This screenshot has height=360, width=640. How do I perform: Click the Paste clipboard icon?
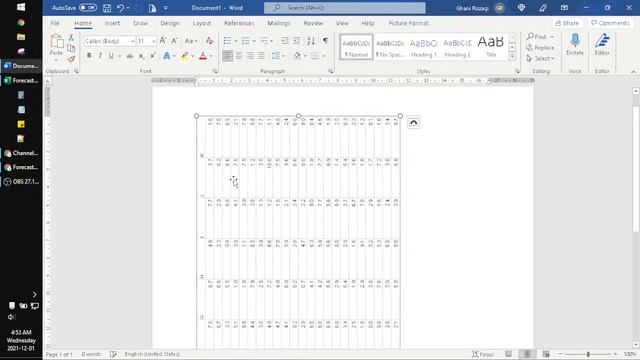click(56, 41)
